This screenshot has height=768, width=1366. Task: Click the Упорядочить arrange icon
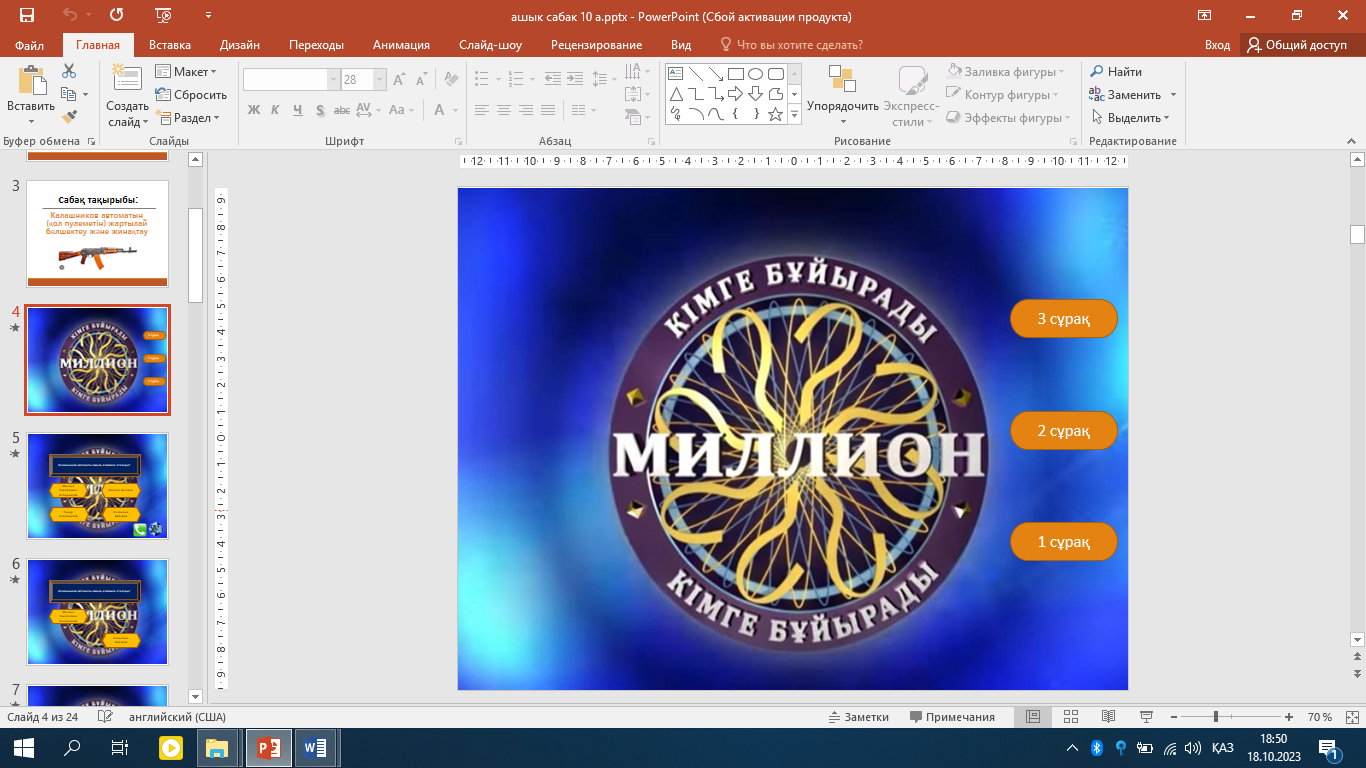click(843, 79)
